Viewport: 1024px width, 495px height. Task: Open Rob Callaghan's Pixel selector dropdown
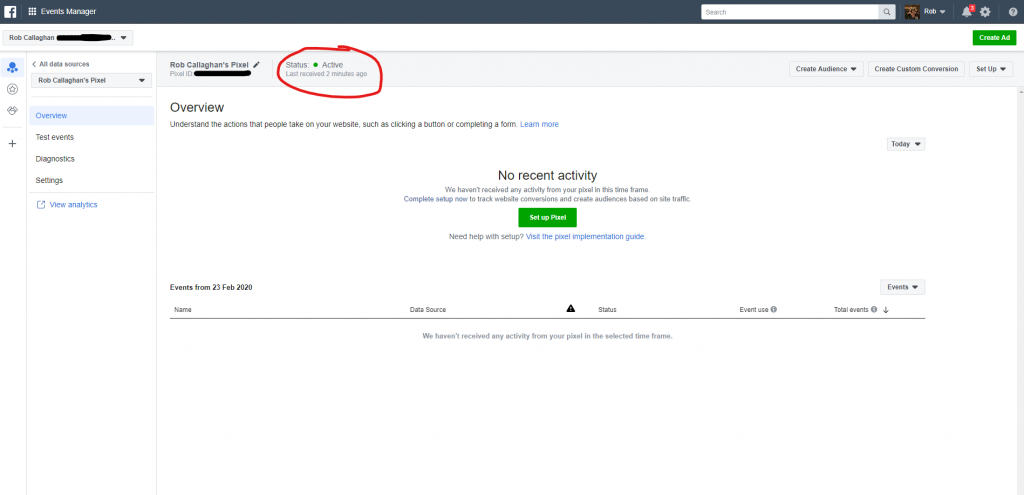coord(91,80)
